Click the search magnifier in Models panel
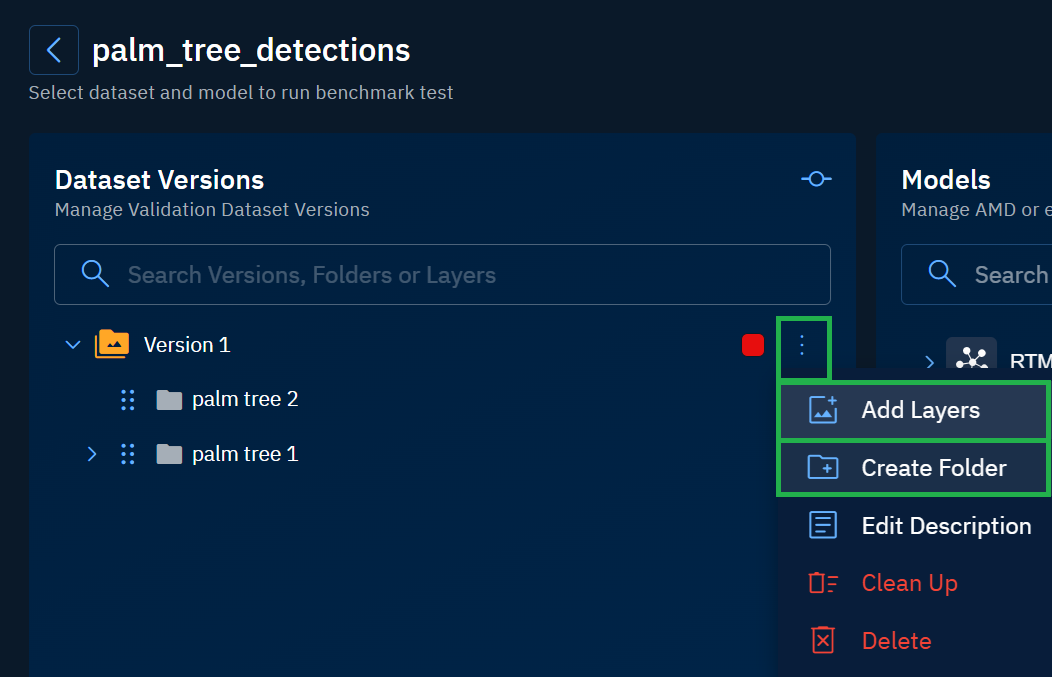This screenshot has height=677, width=1052. coord(942,274)
